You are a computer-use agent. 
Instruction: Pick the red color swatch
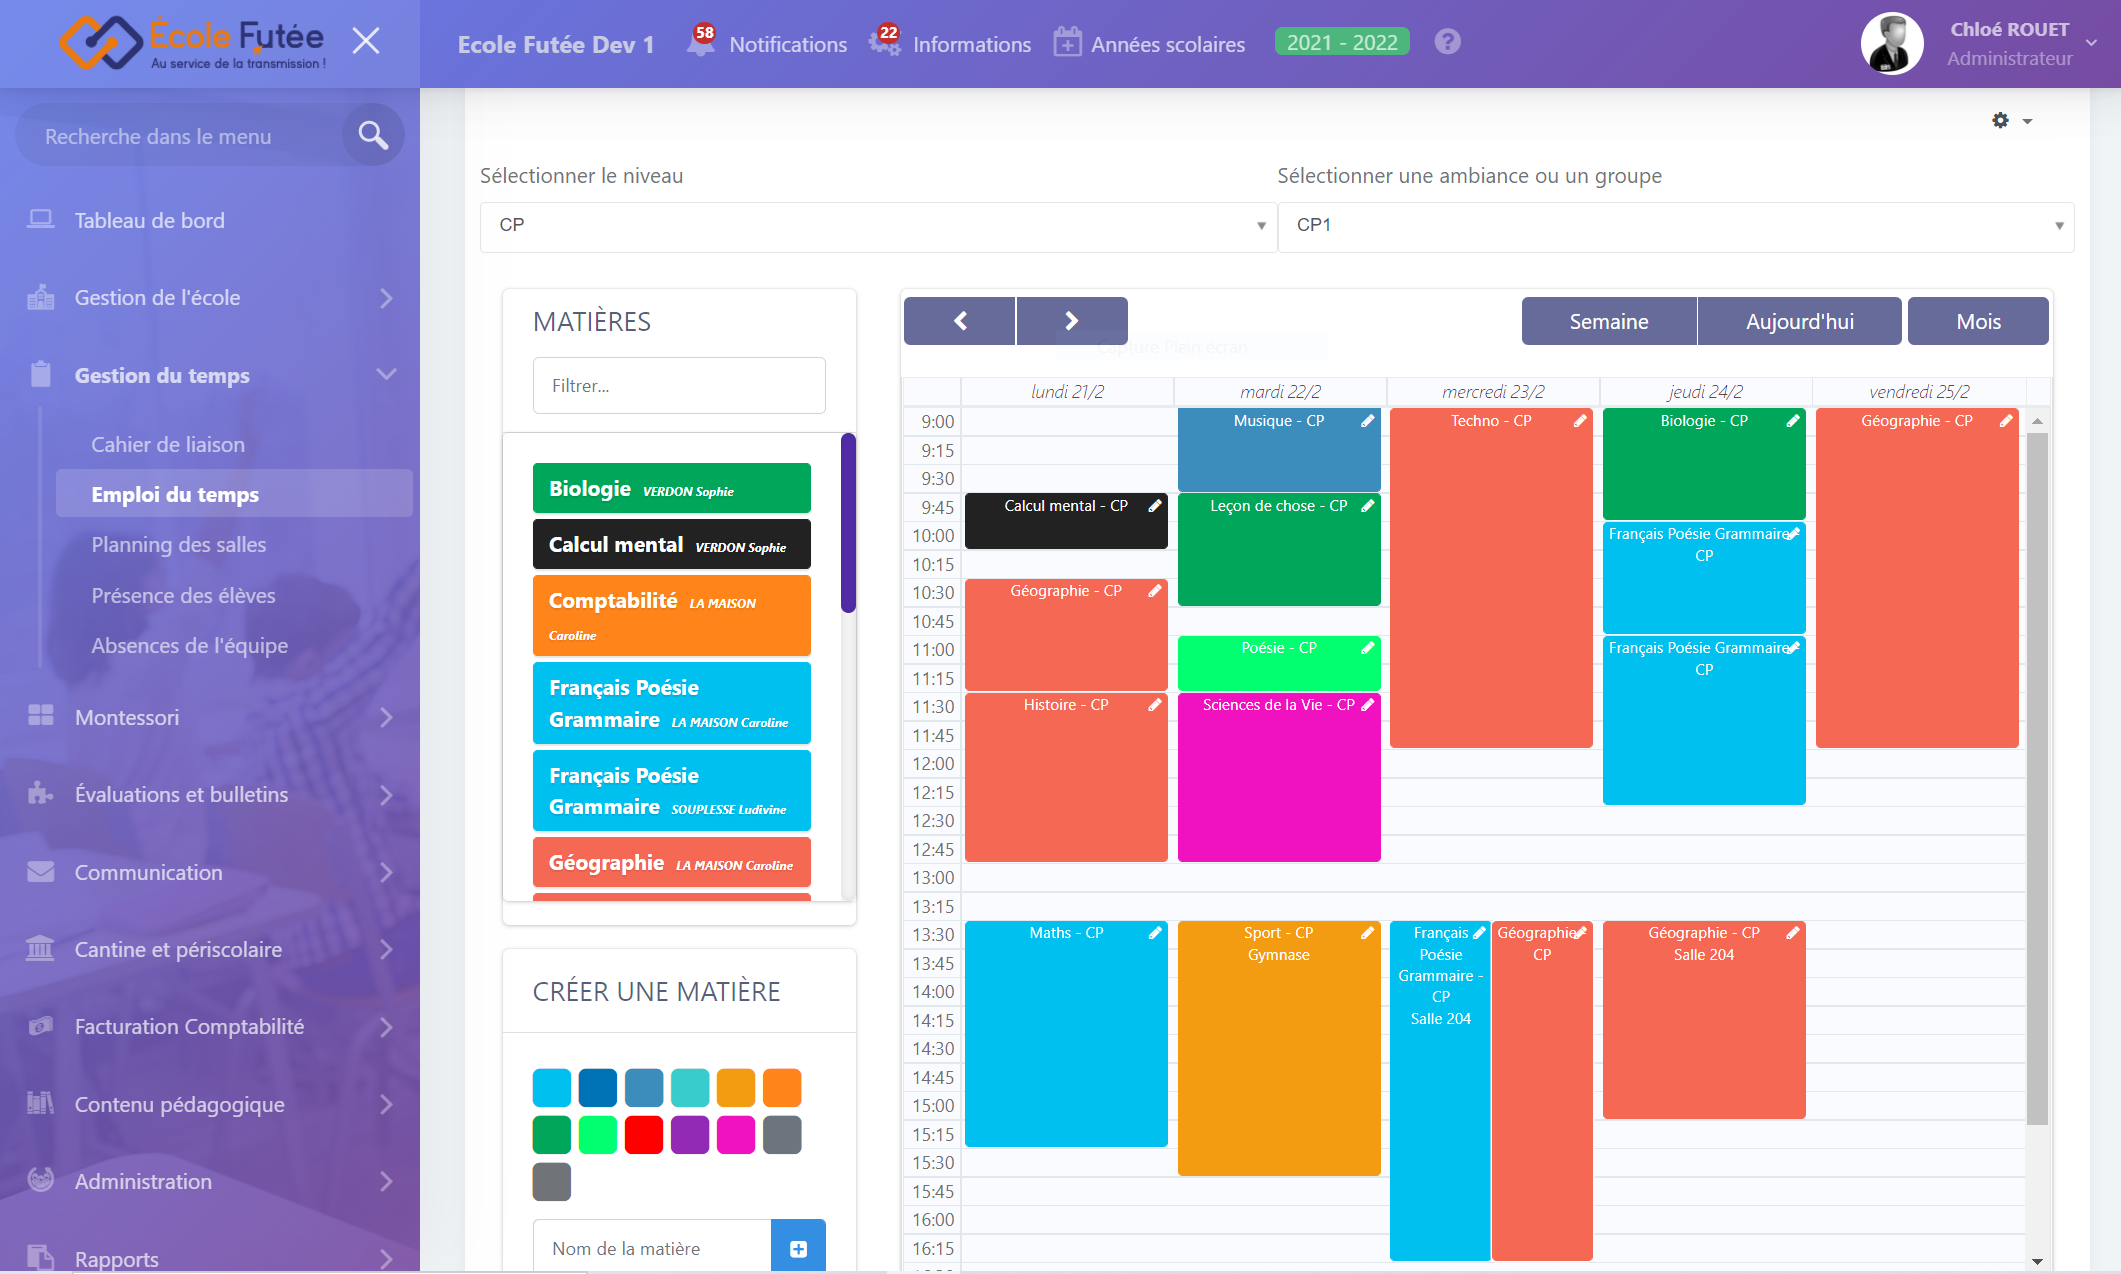tap(644, 1135)
